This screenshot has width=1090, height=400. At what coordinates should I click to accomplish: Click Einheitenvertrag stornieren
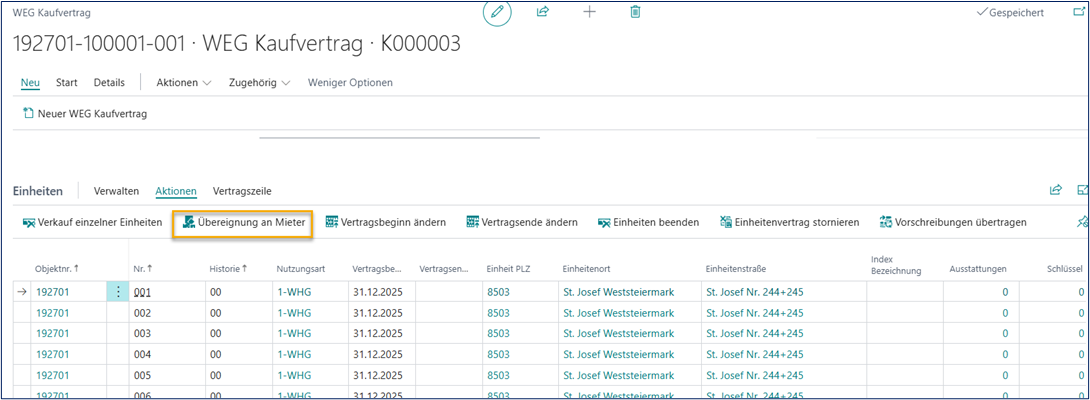pos(789,222)
